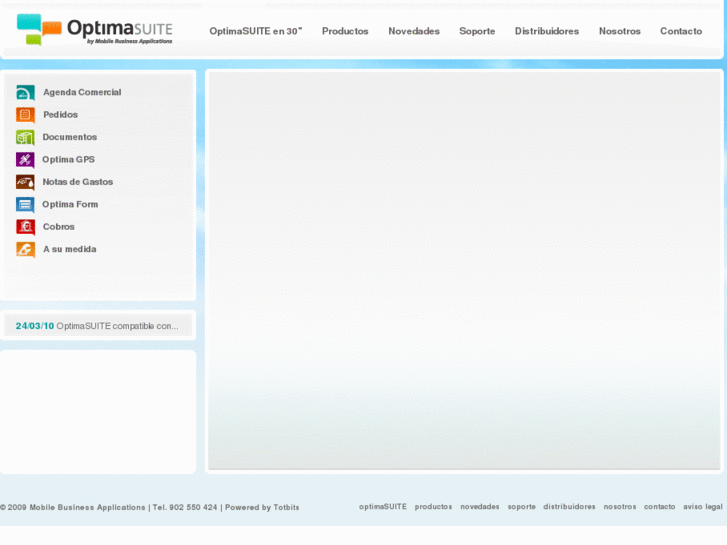Viewport: 727px width, 545px height.
Task: Click footer link contacto
Action: pos(659,507)
